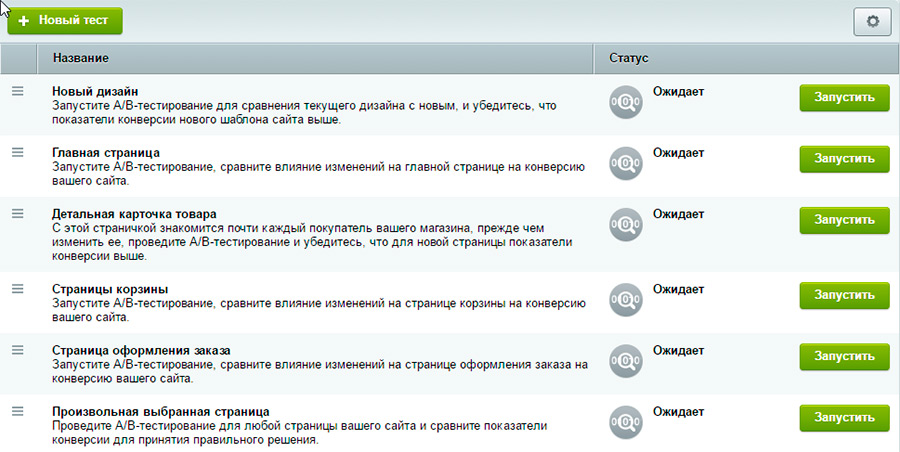Launch the Страницы корзины test
Viewport: 900px width, 452px height.
pyautogui.click(x=844, y=295)
